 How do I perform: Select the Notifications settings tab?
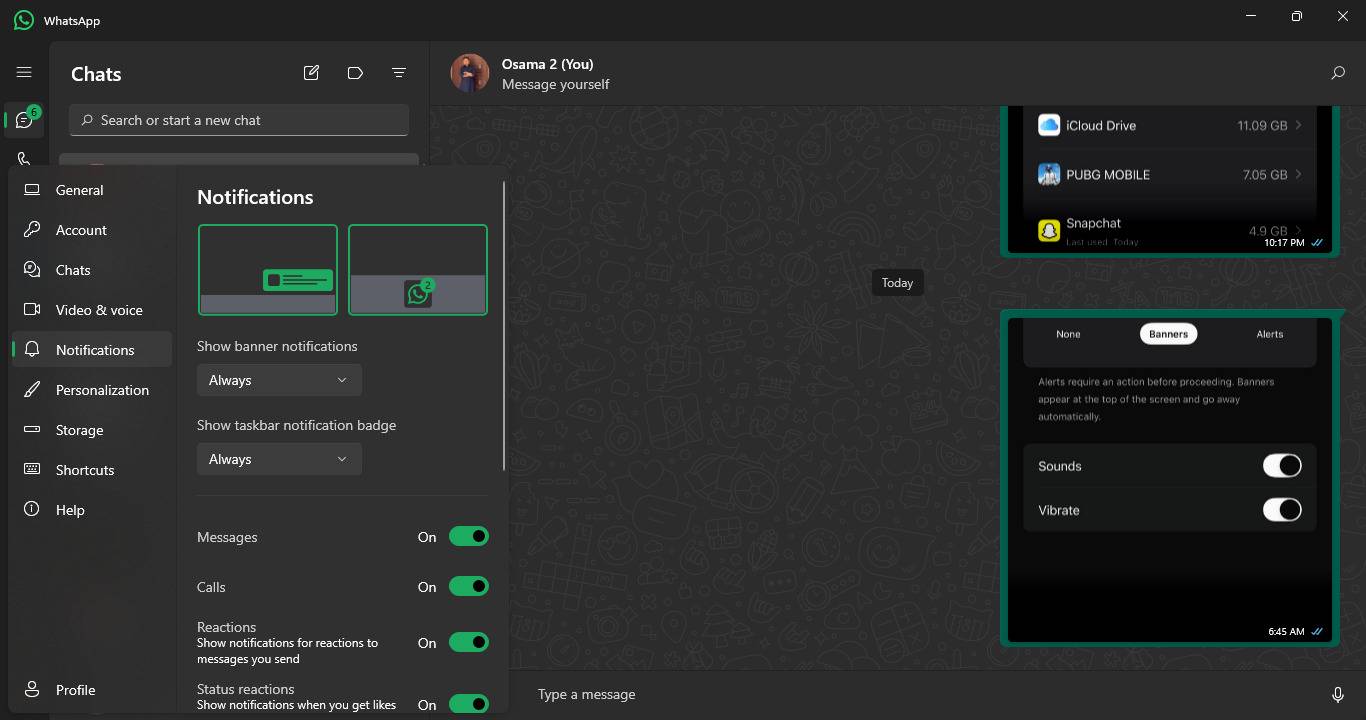click(x=92, y=350)
